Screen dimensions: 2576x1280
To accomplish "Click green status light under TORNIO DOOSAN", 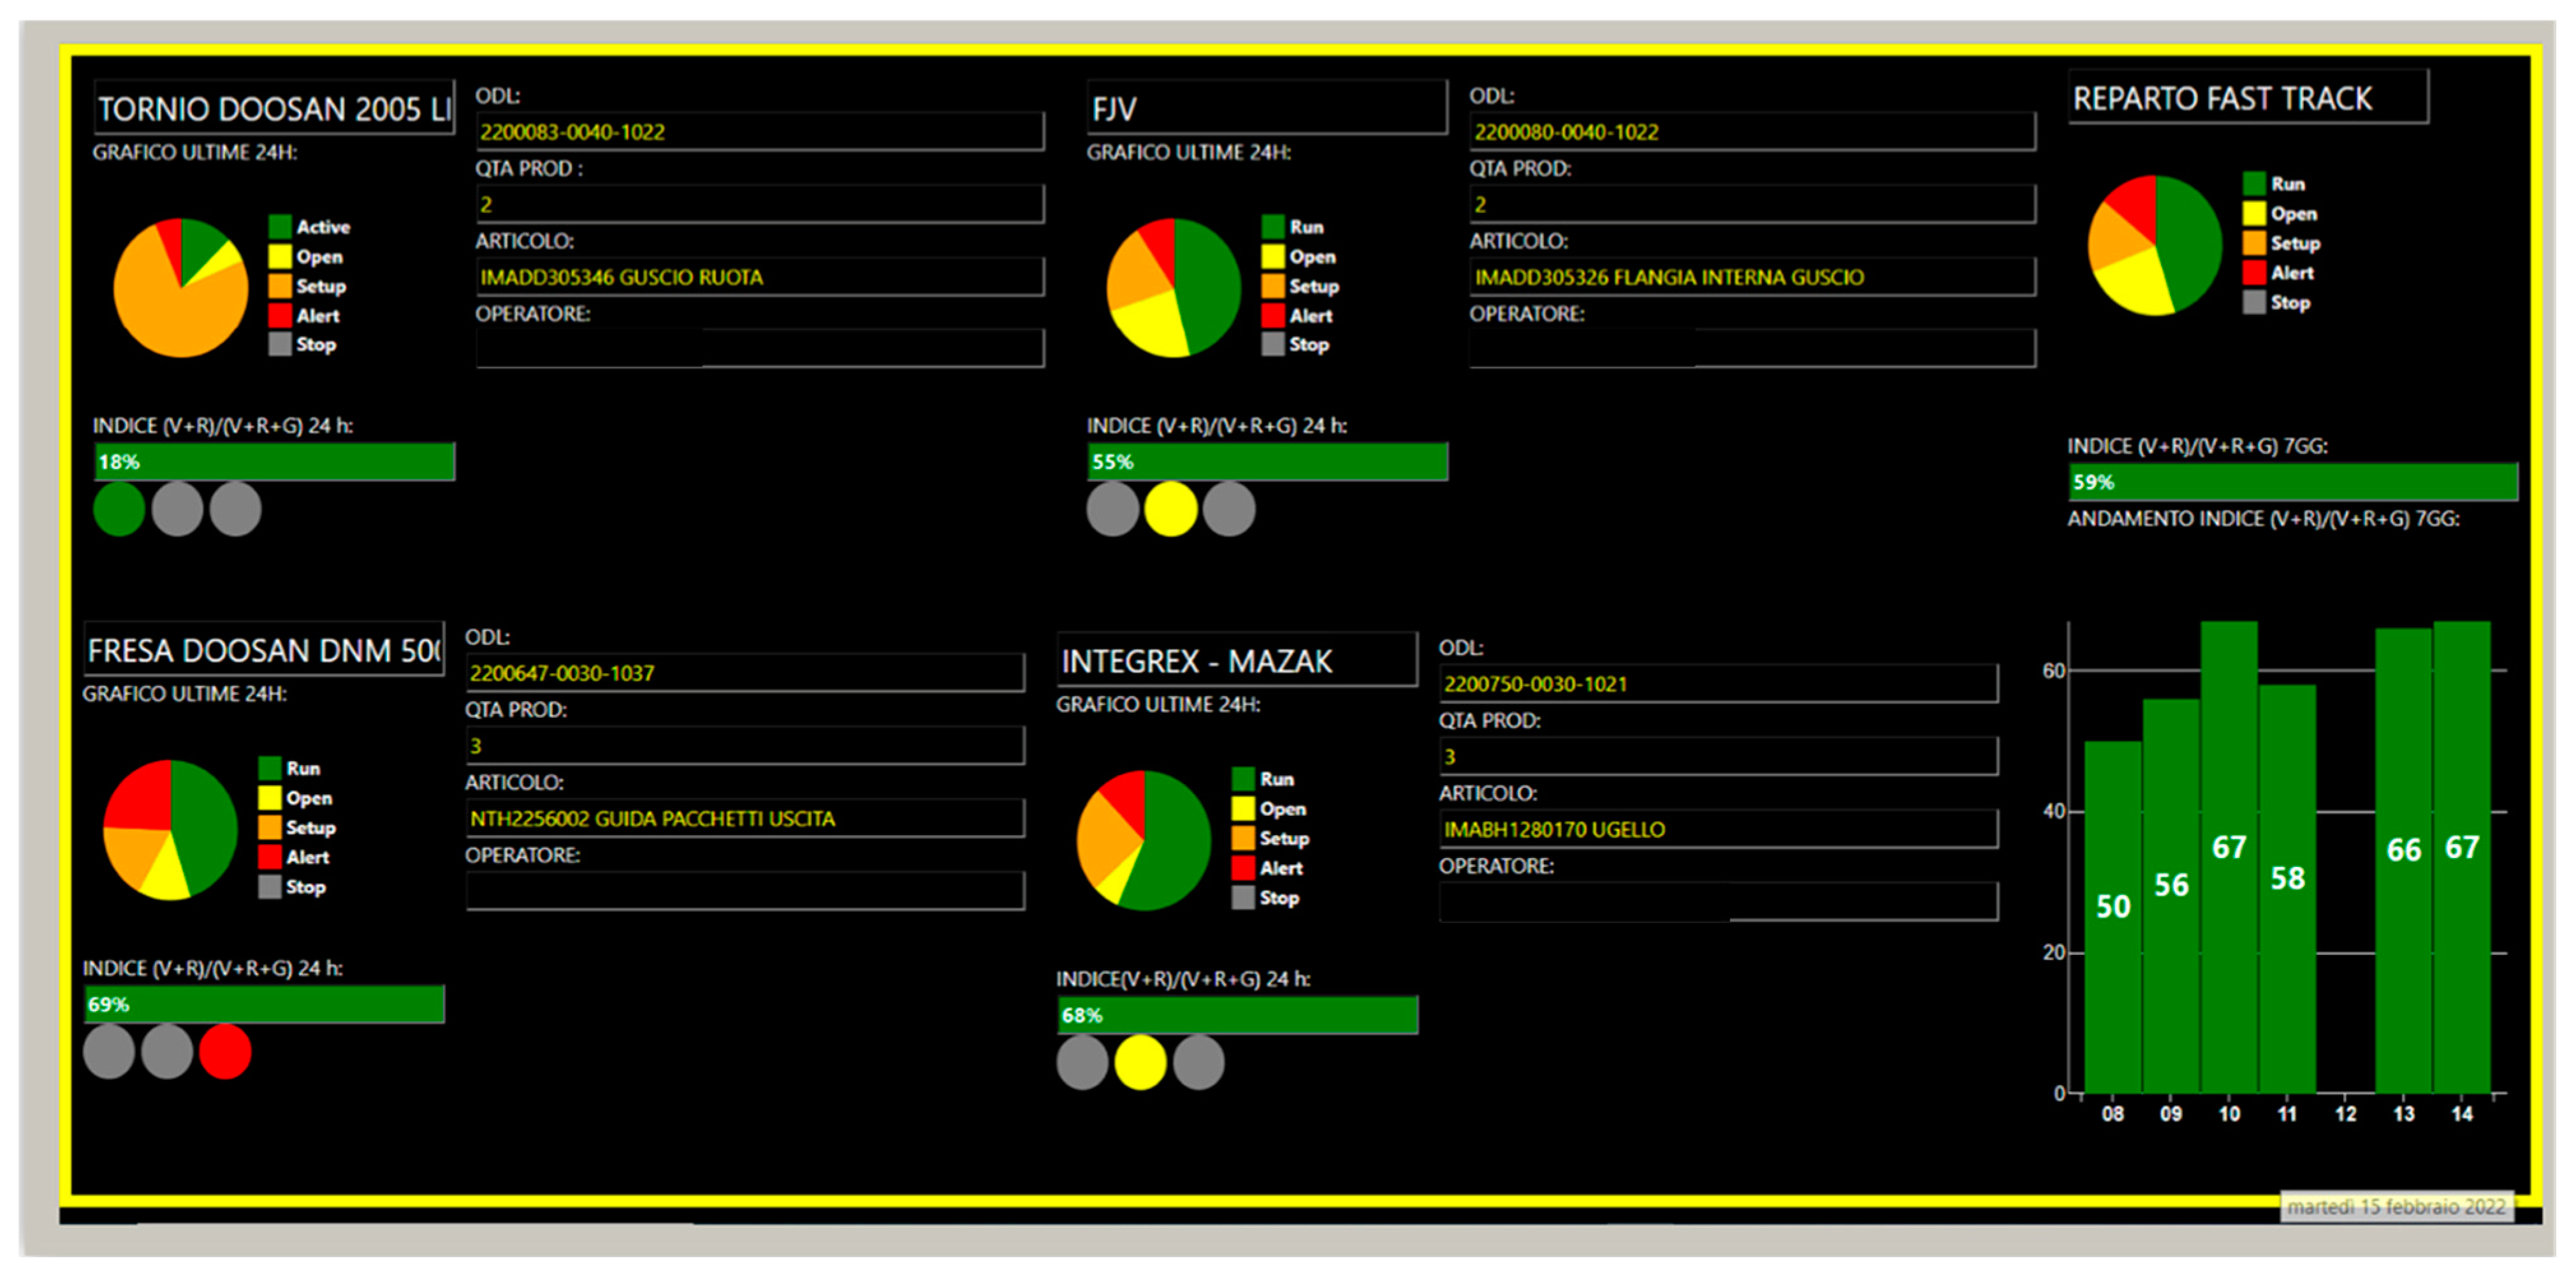I will 119,509.
